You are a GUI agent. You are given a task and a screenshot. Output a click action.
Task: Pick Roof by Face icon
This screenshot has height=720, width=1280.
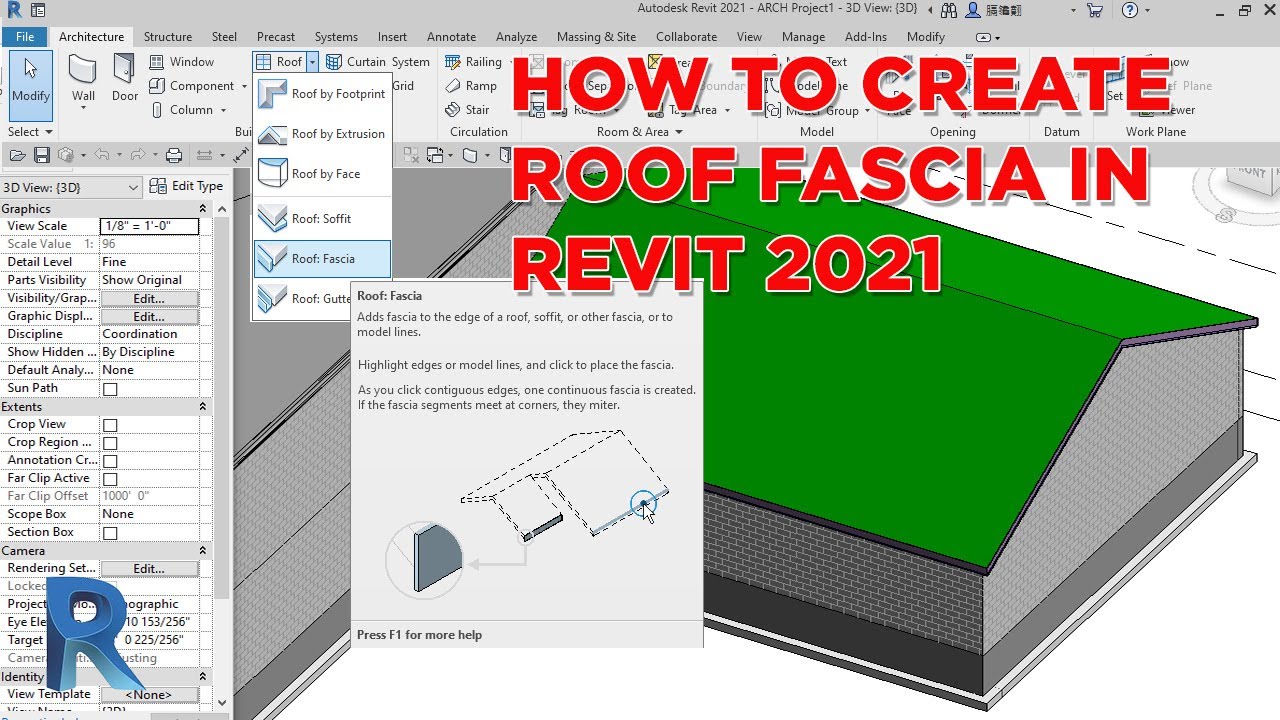click(272, 174)
